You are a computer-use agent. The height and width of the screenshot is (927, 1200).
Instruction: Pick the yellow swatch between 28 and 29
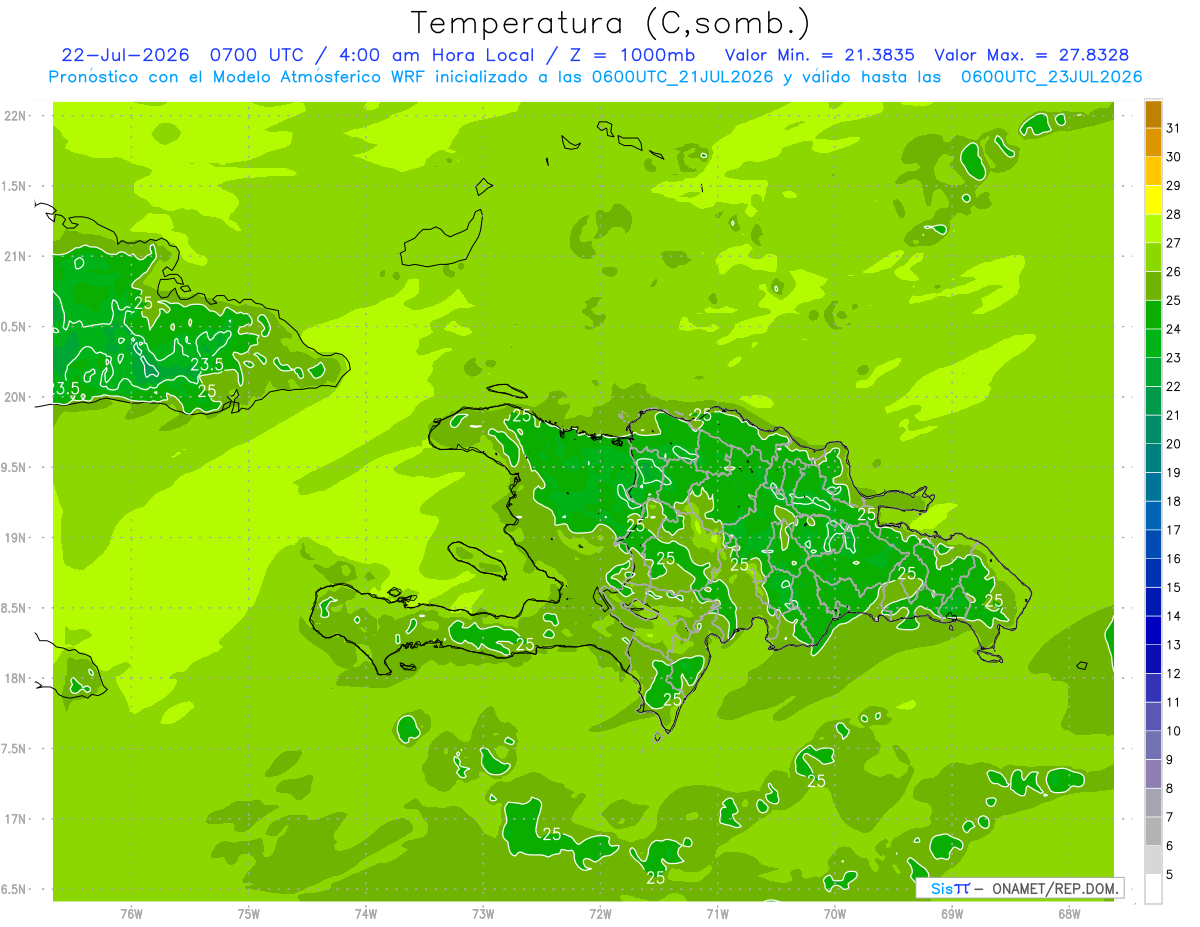coord(1153,200)
